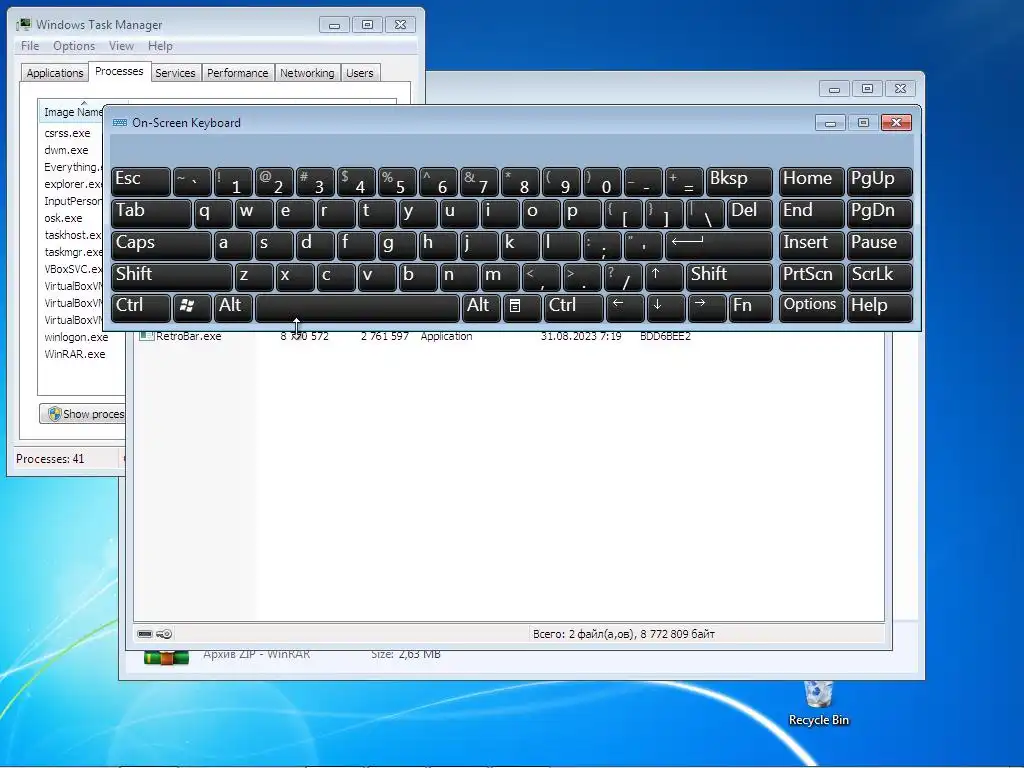The image size is (1024, 768).
Task: Hit the Pause key
Action: 879,245
